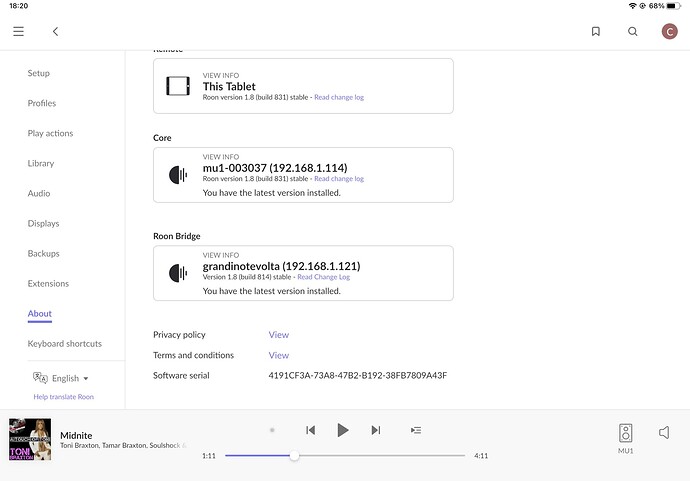Click the language translate icon
Image resolution: width=690 pixels, height=481 pixels.
click(x=40, y=378)
